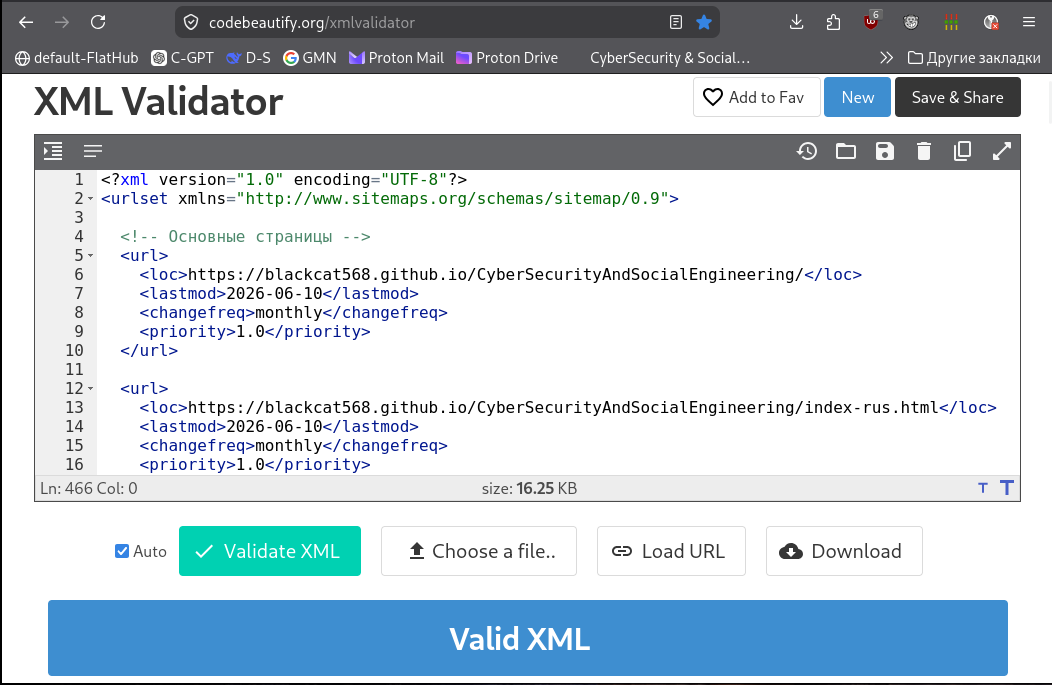Open the folder icon in editor toolbar
This screenshot has height=685, width=1052.
point(845,151)
